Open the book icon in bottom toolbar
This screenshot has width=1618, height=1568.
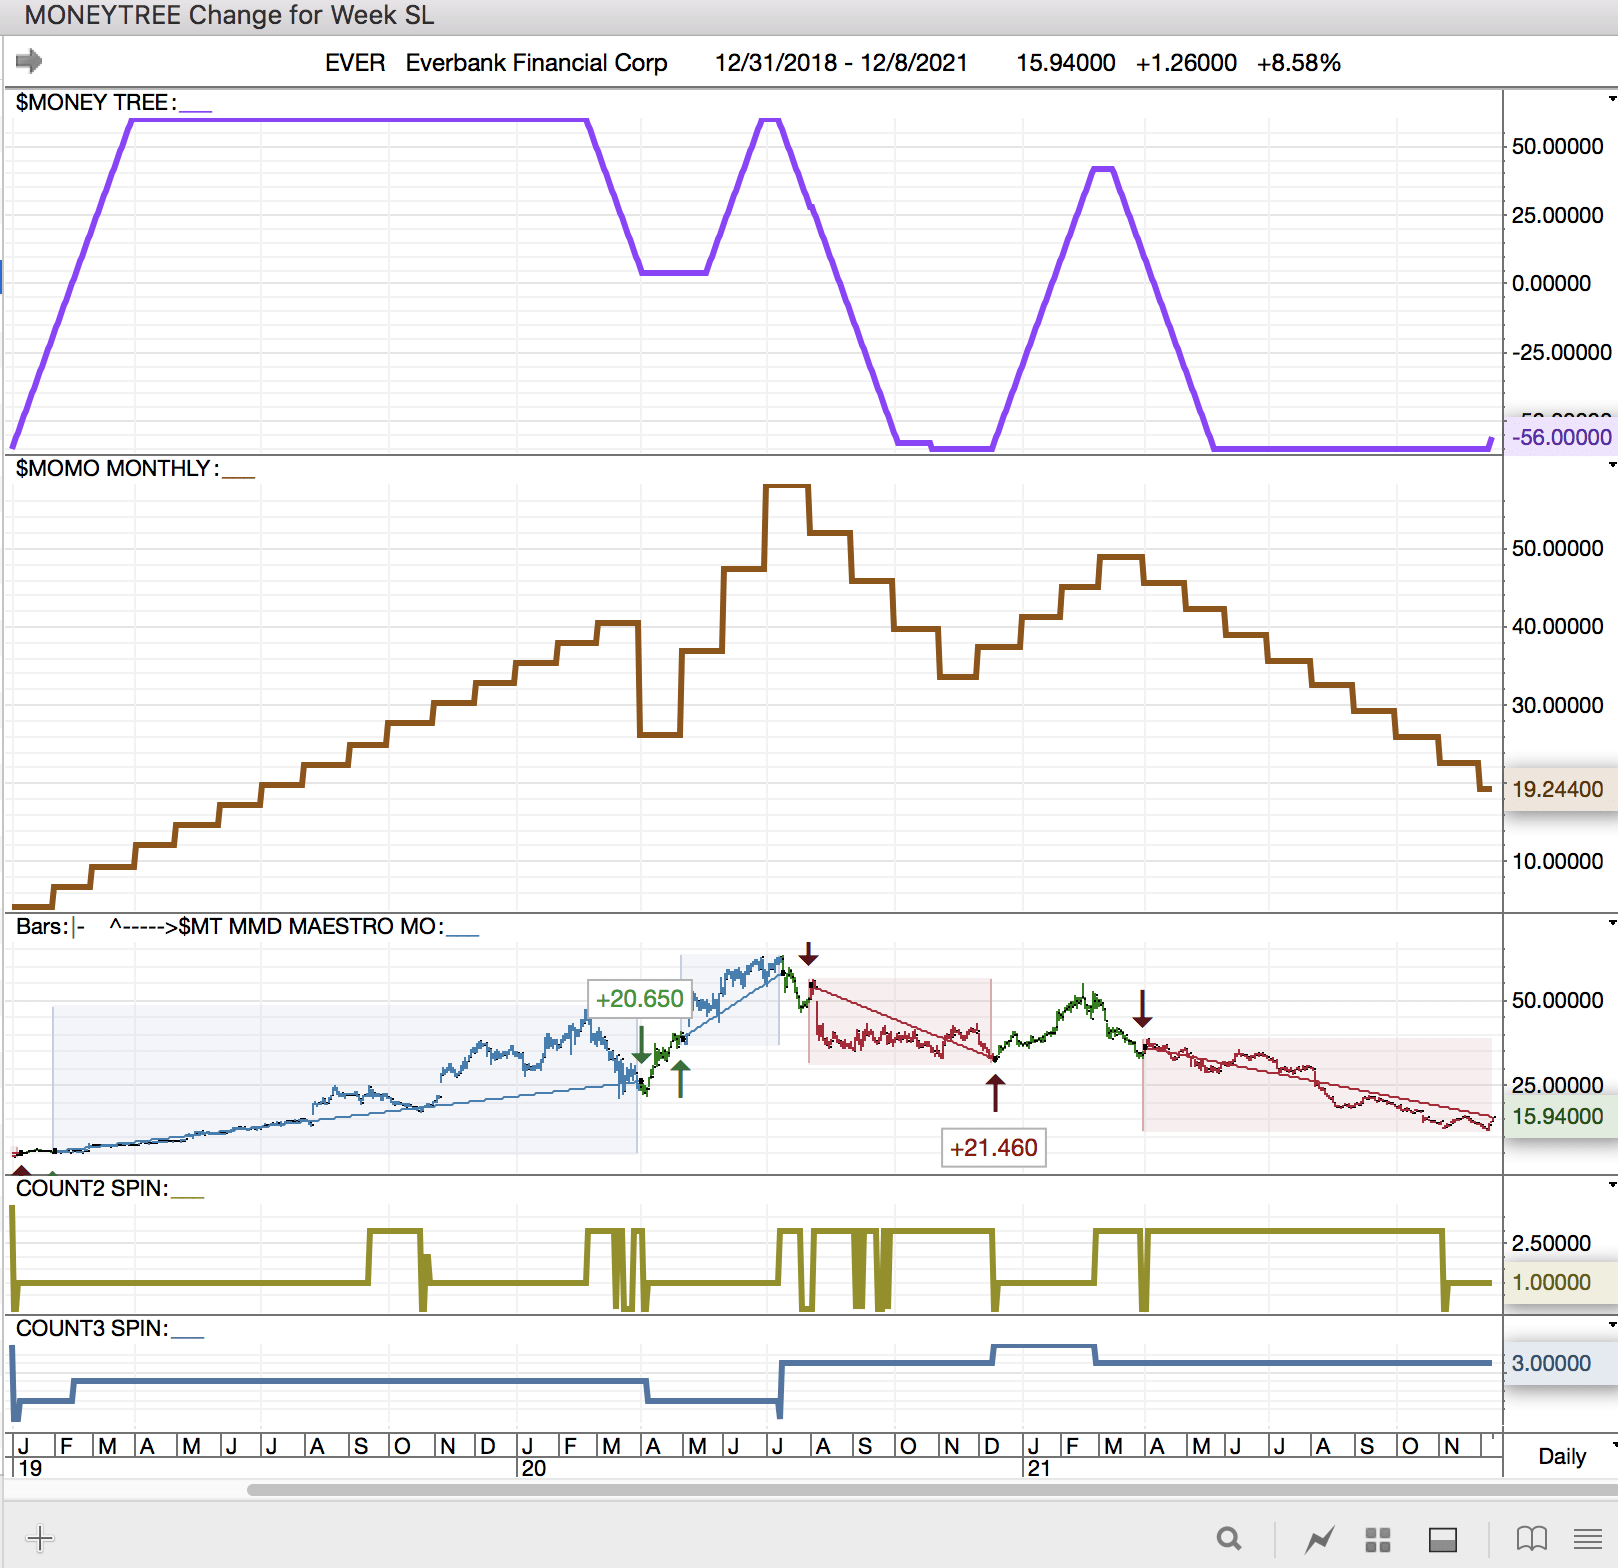[x=1531, y=1538]
